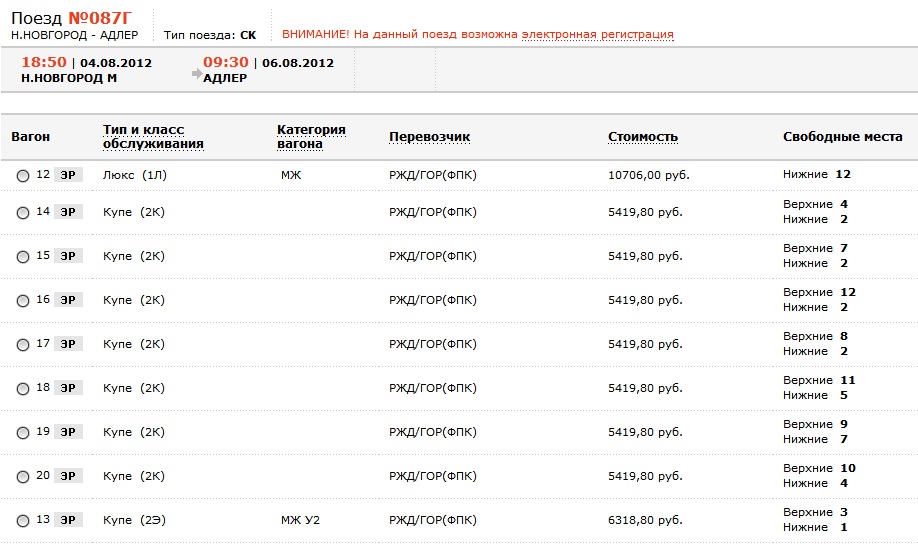The height and width of the screenshot is (558, 918).
Task: Click the train number №087Г
Action: pos(100,16)
